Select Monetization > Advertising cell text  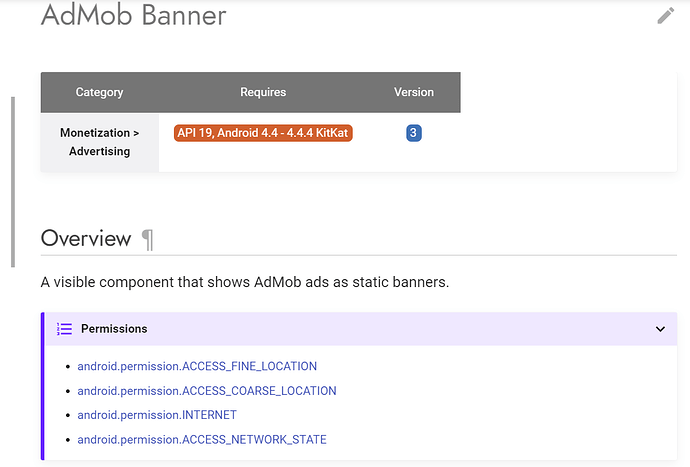coord(99,142)
